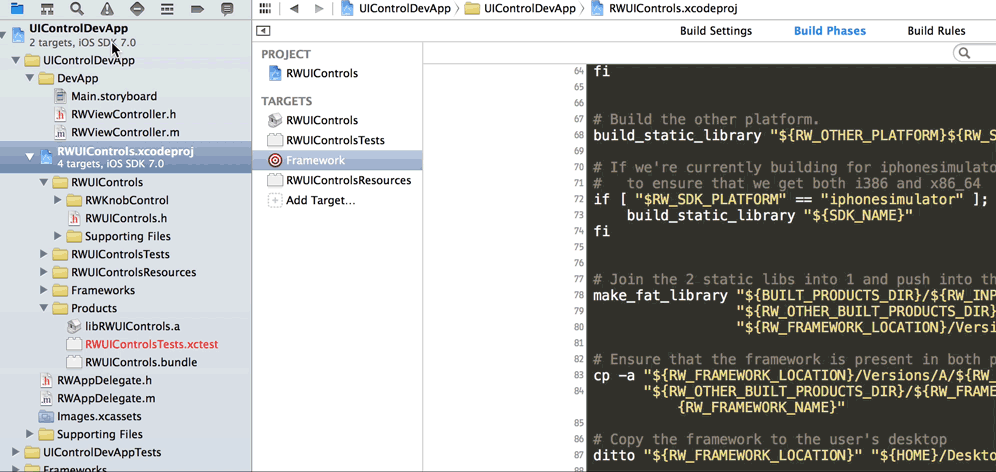996x472 pixels.
Task: Select Images.xcassets in the navigator
Action: pyautogui.click(x=99, y=417)
